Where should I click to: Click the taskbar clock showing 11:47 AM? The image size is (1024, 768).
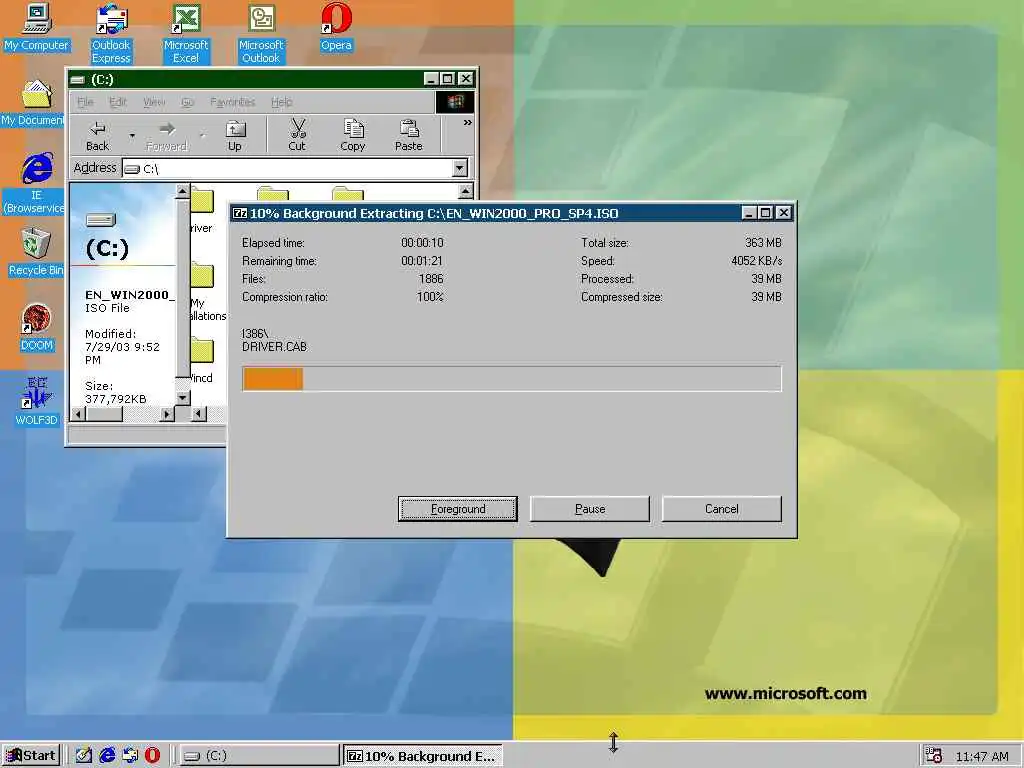tap(982, 756)
